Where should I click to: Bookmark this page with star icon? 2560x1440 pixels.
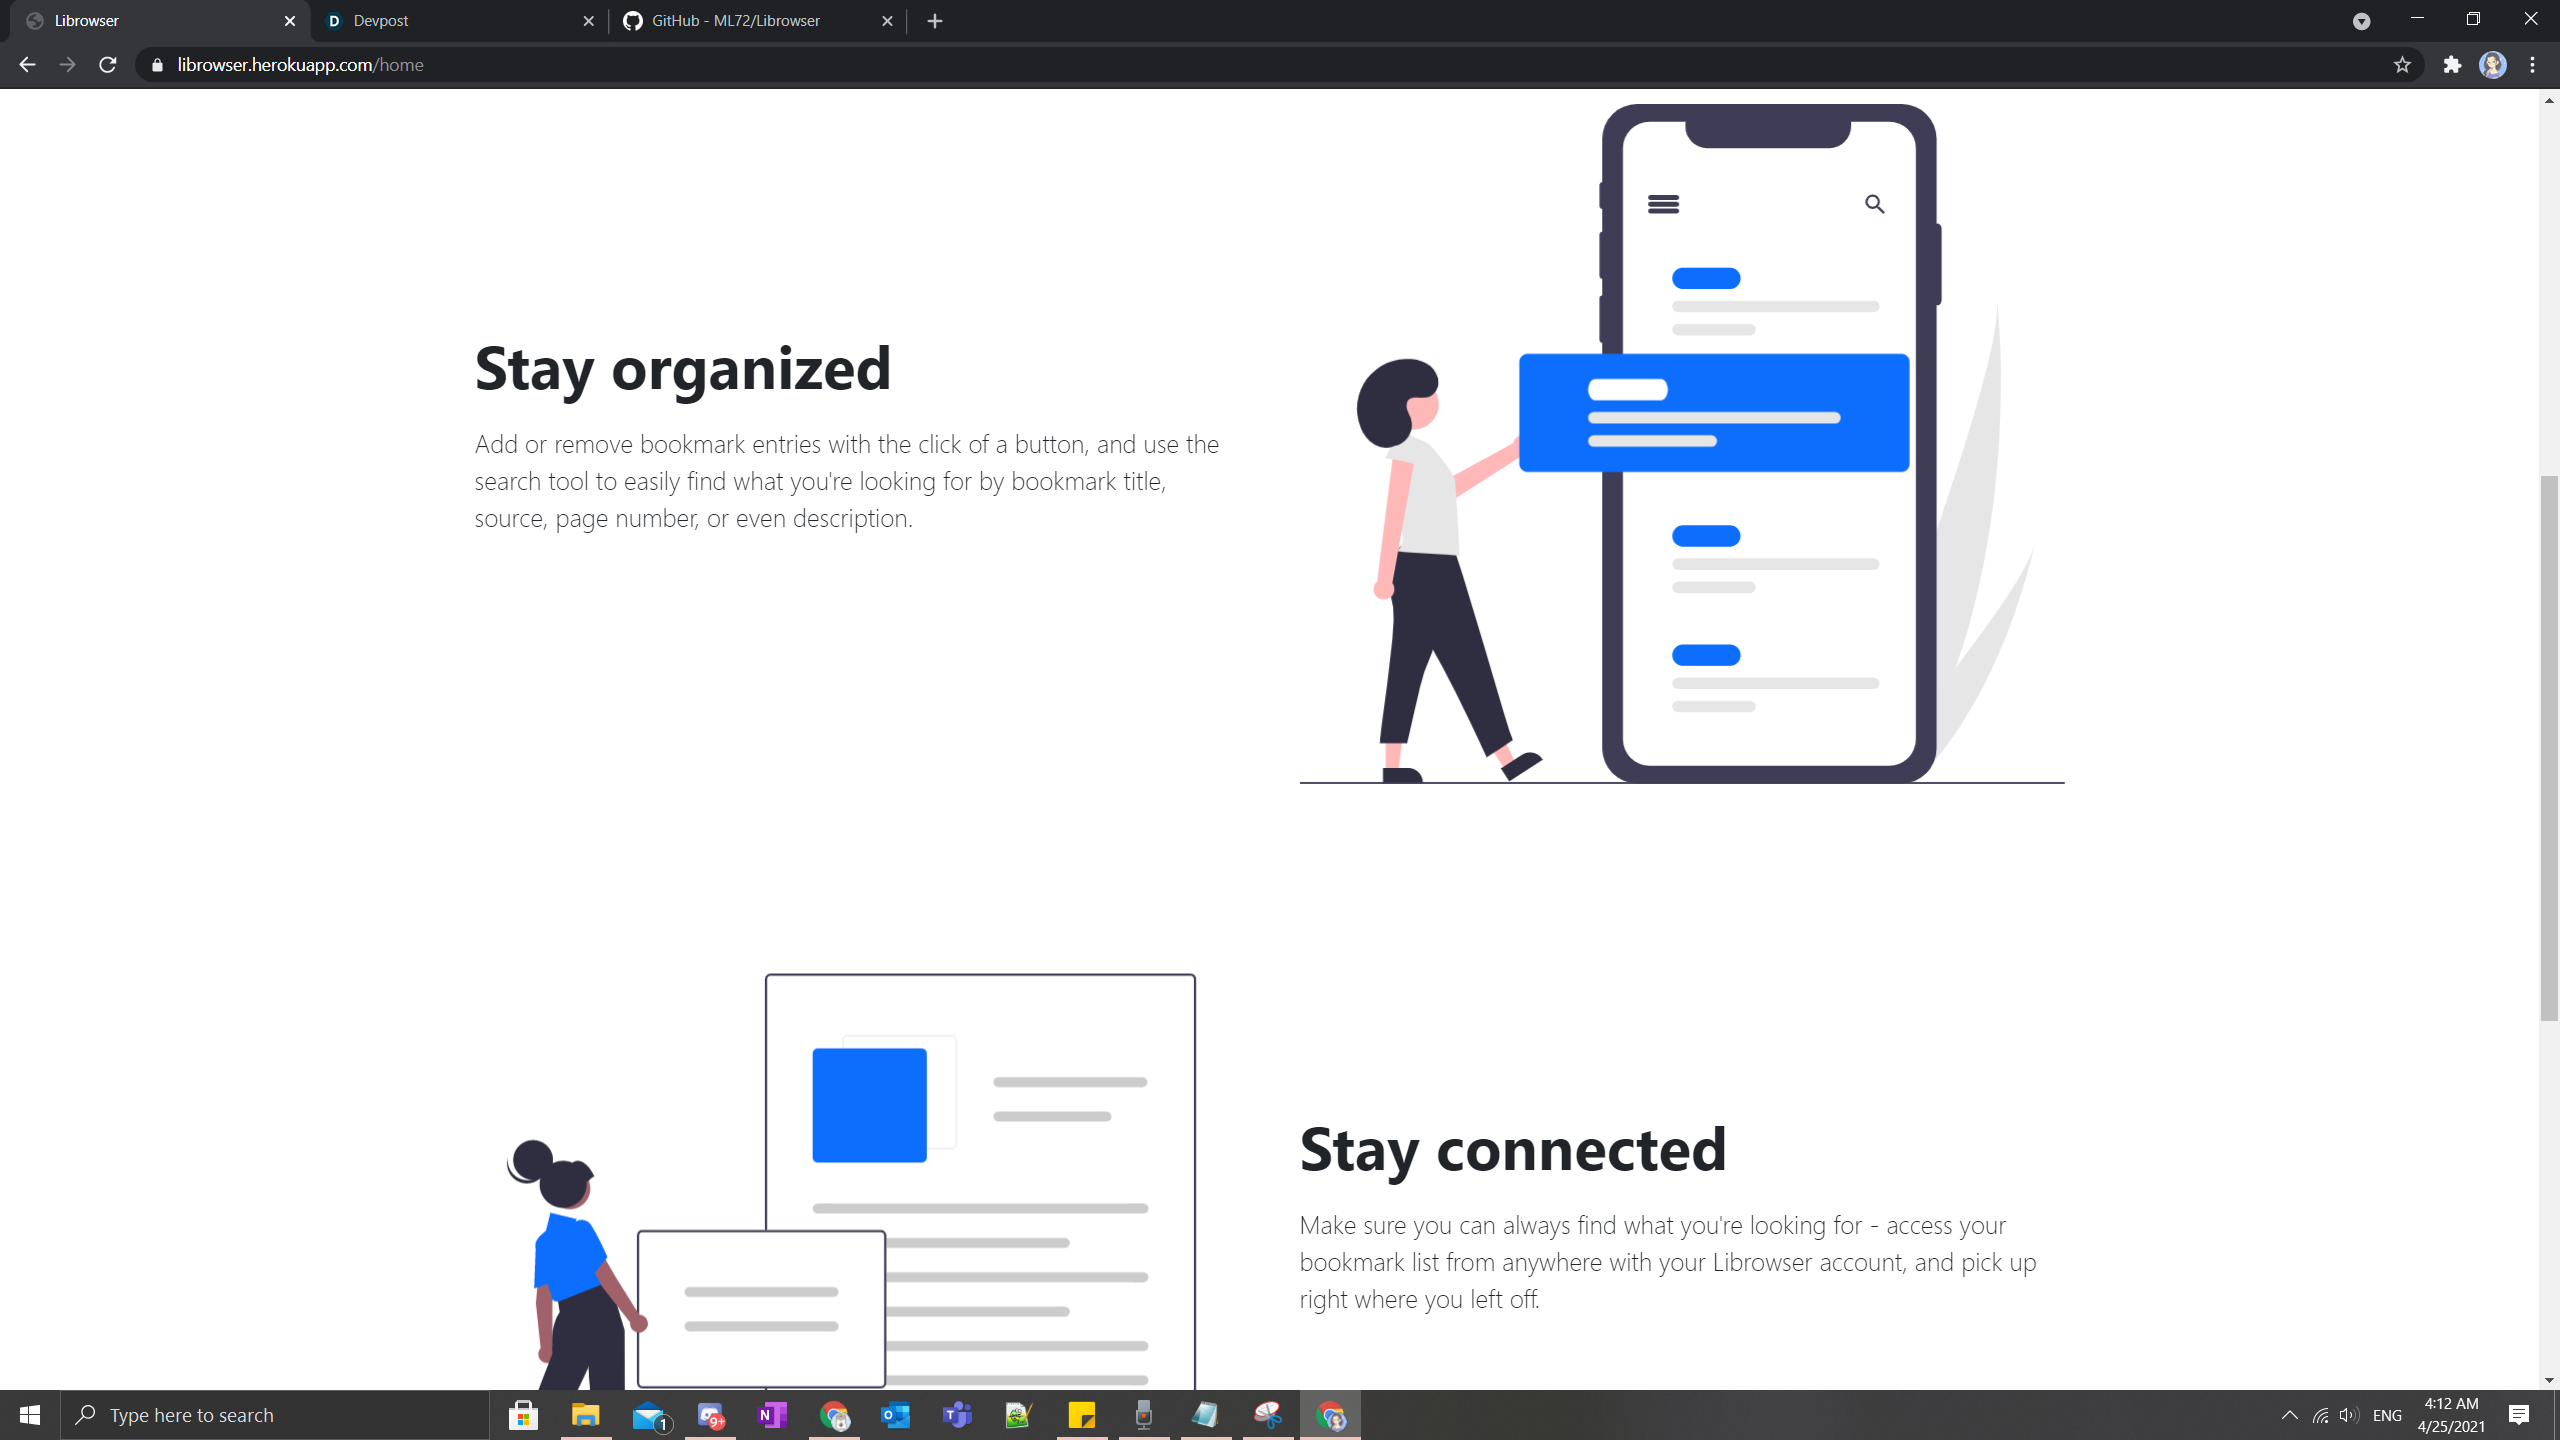(x=2402, y=65)
